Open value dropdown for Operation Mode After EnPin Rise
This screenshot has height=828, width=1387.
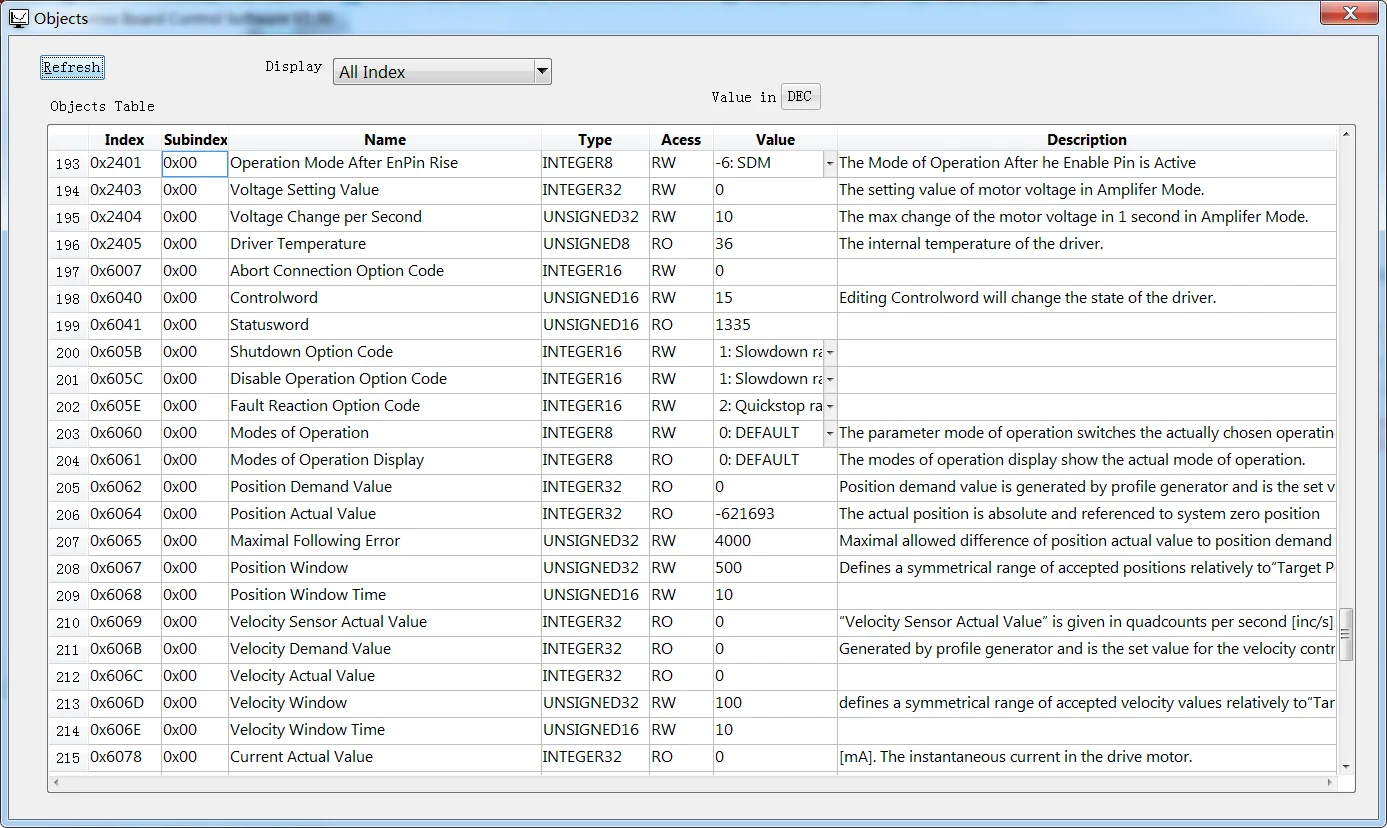click(829, 163)
